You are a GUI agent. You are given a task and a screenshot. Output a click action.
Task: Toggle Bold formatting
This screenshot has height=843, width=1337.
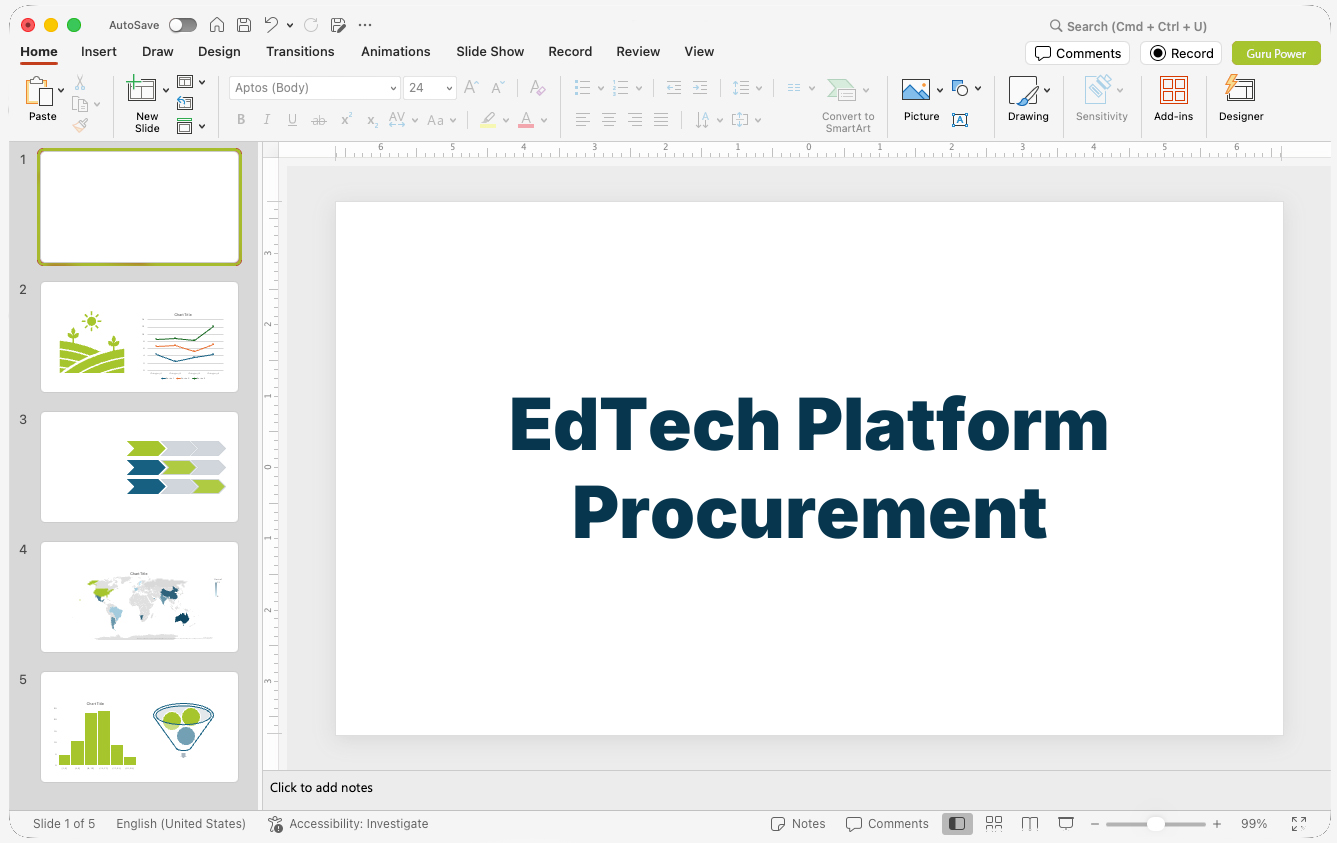(x=241, y=120)
